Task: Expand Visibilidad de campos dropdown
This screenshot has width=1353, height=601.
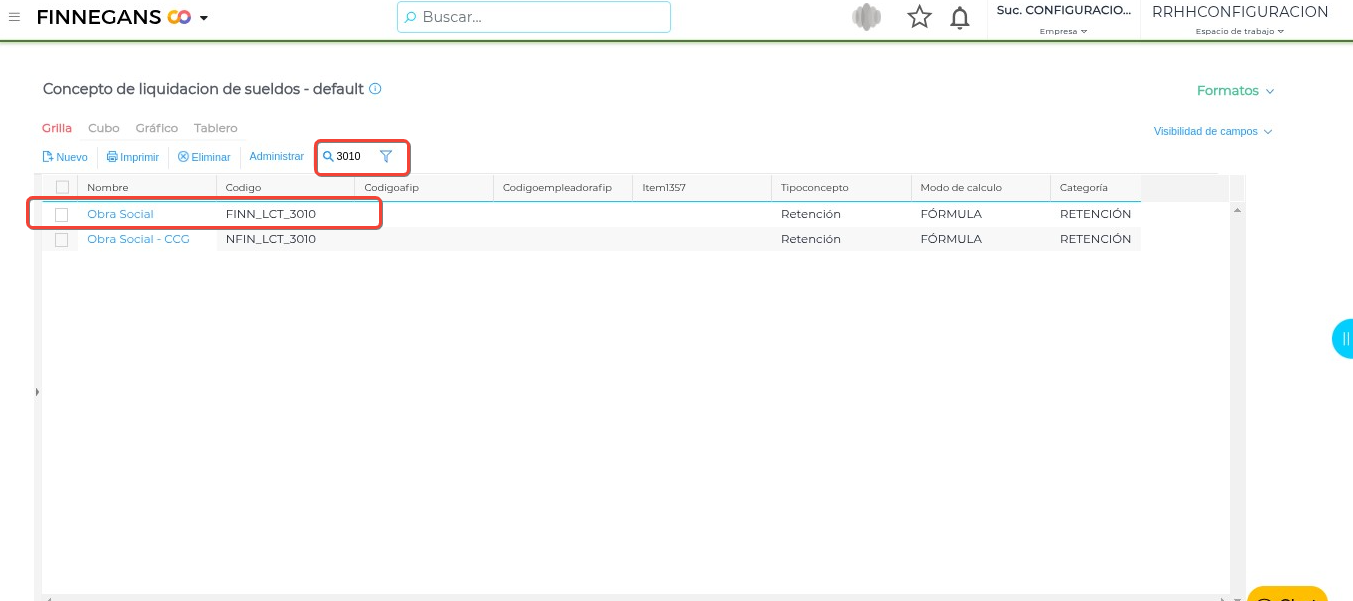Action: (1213, 131)
